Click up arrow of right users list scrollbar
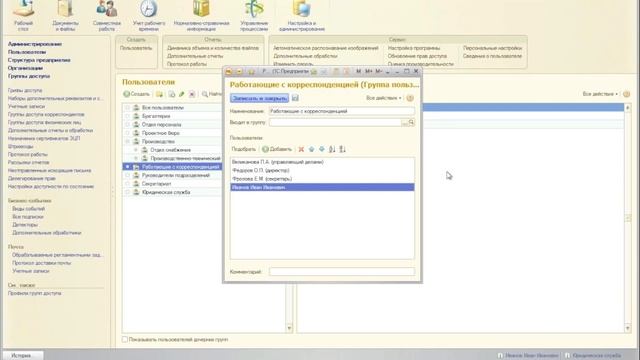Screen dimensions: 640x360 coord(628,108)
